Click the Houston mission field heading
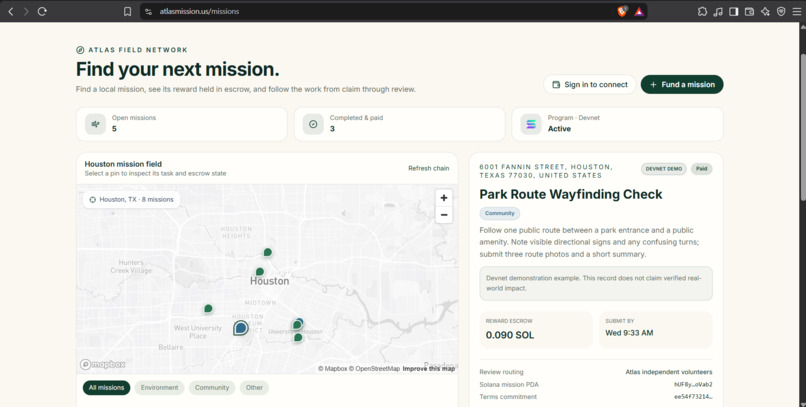Viewport: 806px width, 407px height. point(123,164)
